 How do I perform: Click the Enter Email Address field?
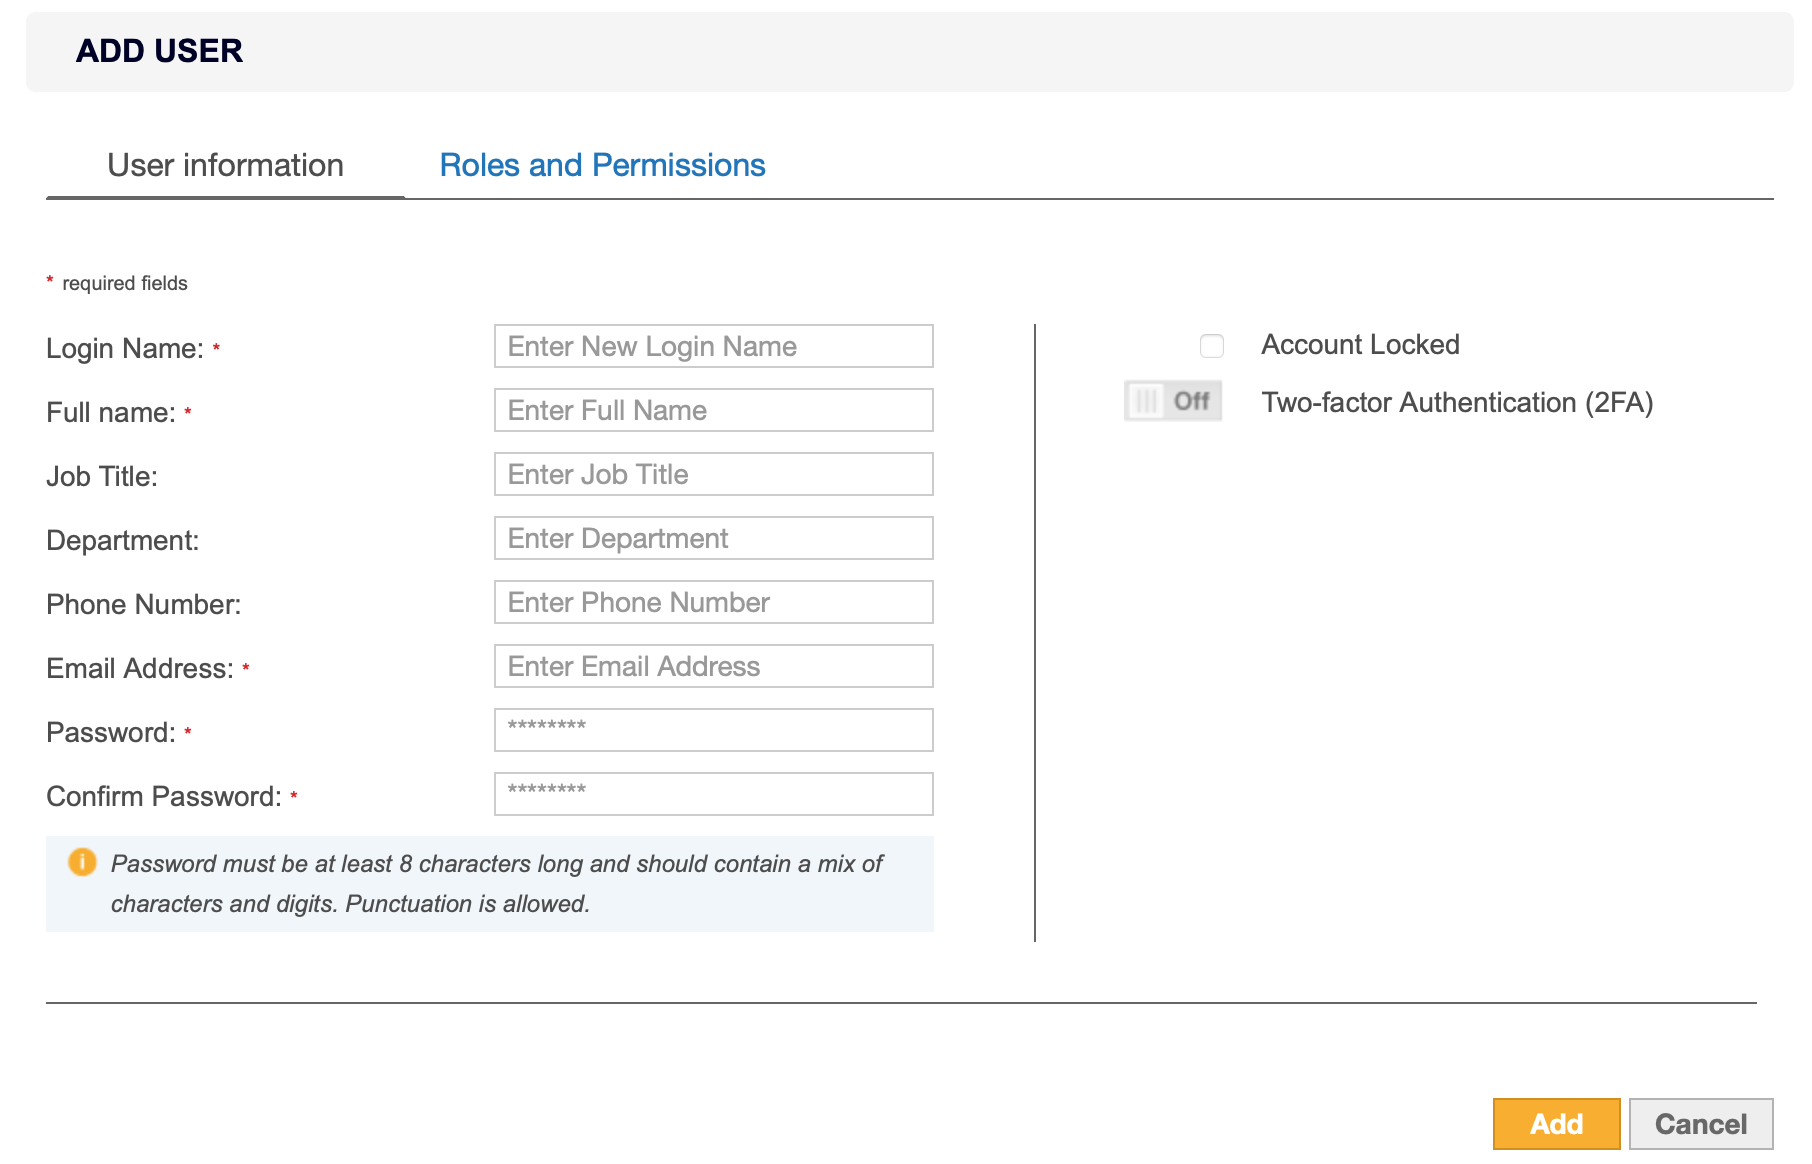pos(712,666)
